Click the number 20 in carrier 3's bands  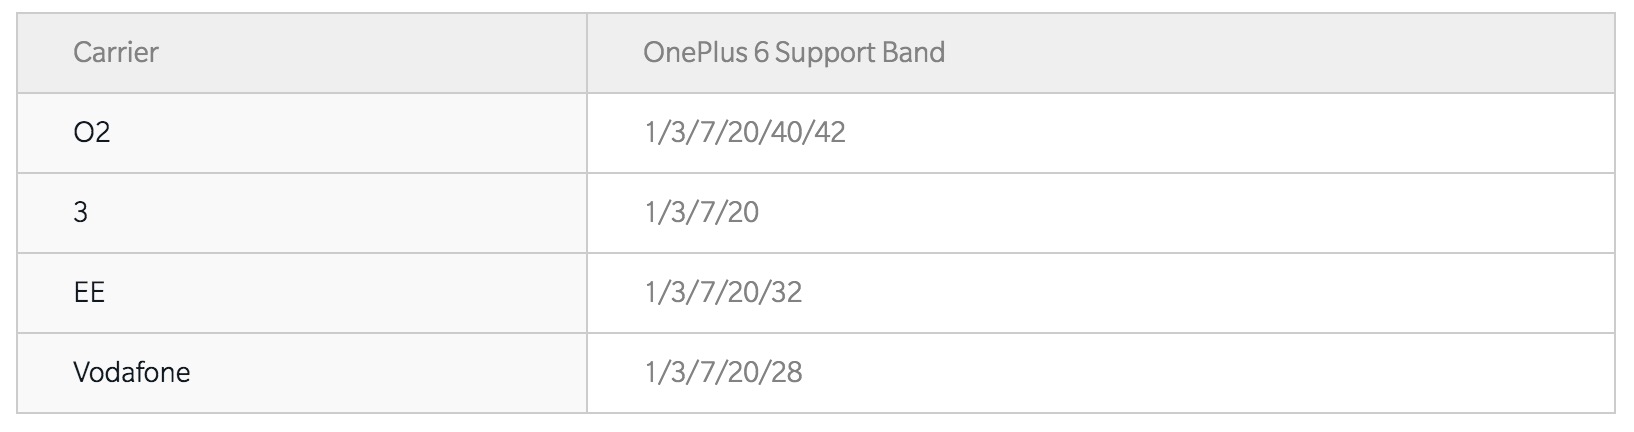tap(741, 212)
